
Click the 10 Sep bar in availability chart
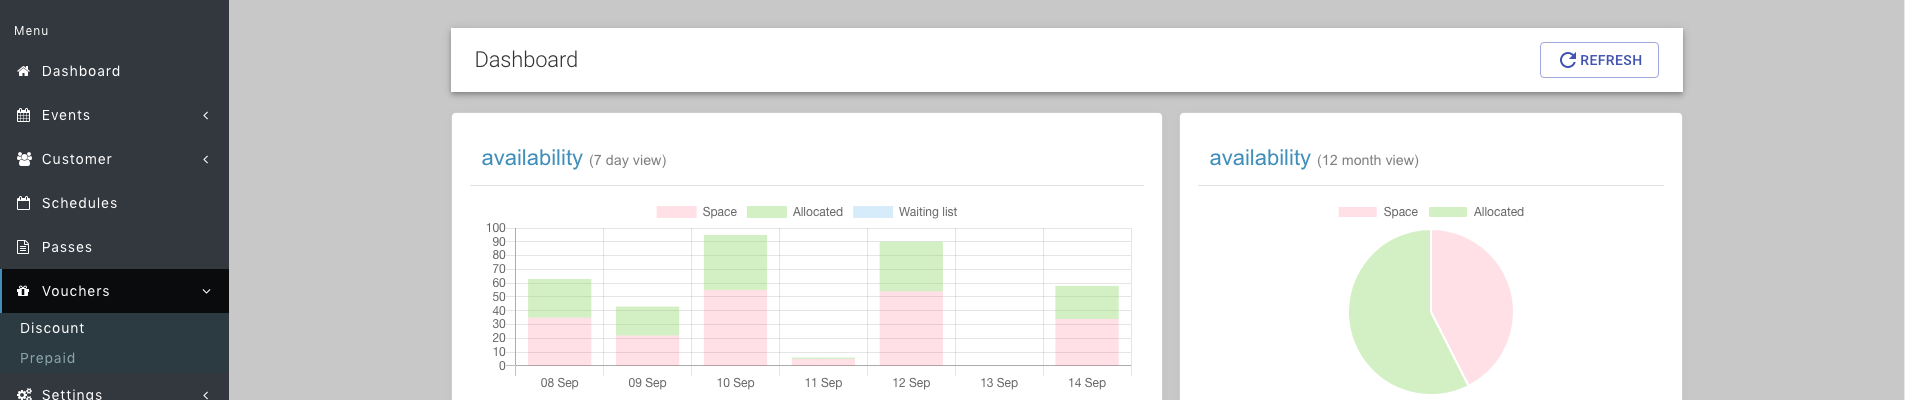[x=735, y=300]
